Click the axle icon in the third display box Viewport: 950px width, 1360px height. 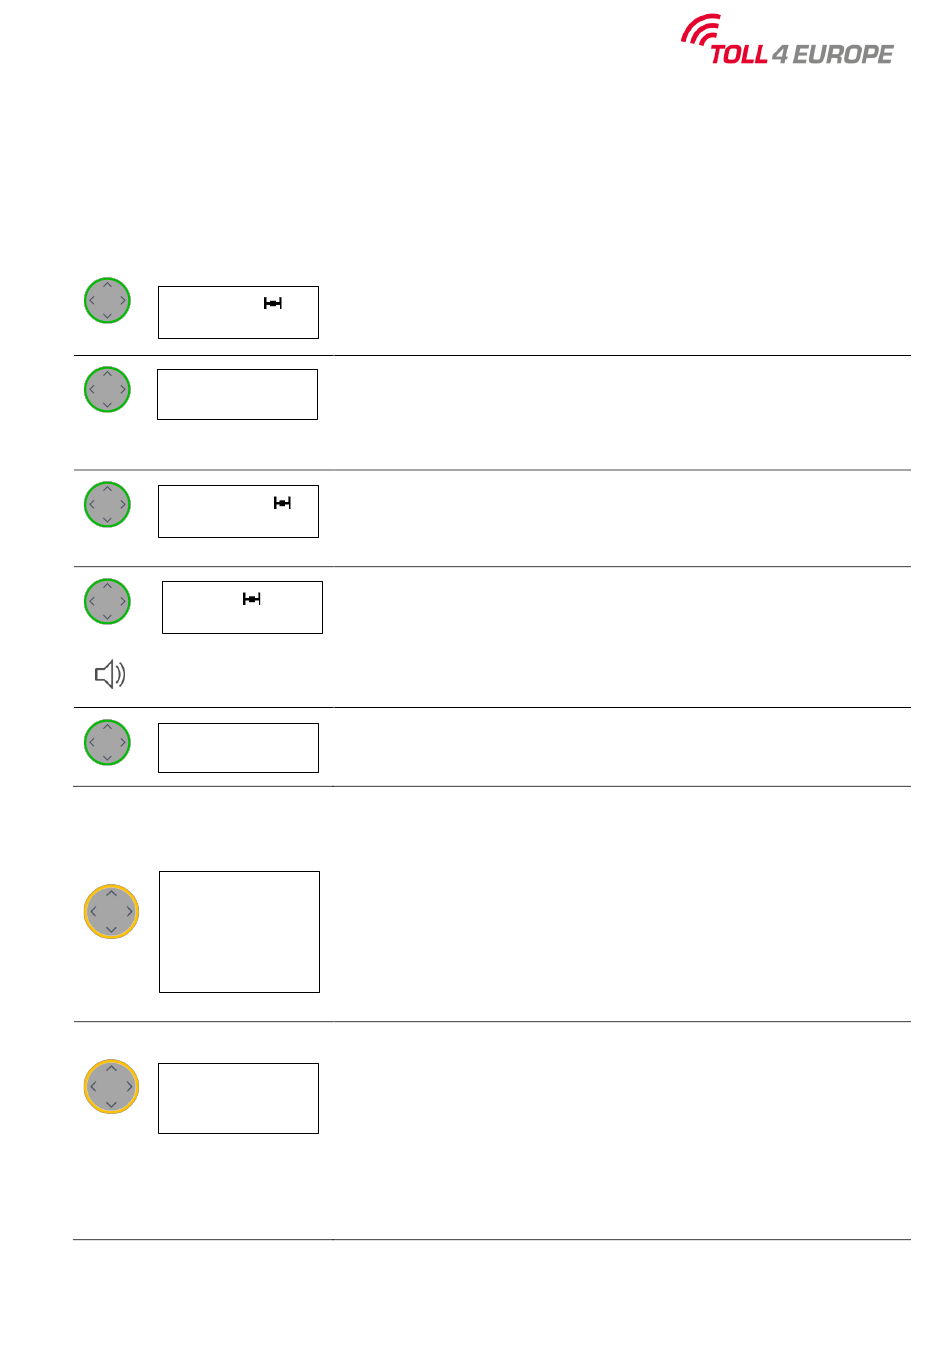pyautogui.click(x=283, y=503)
